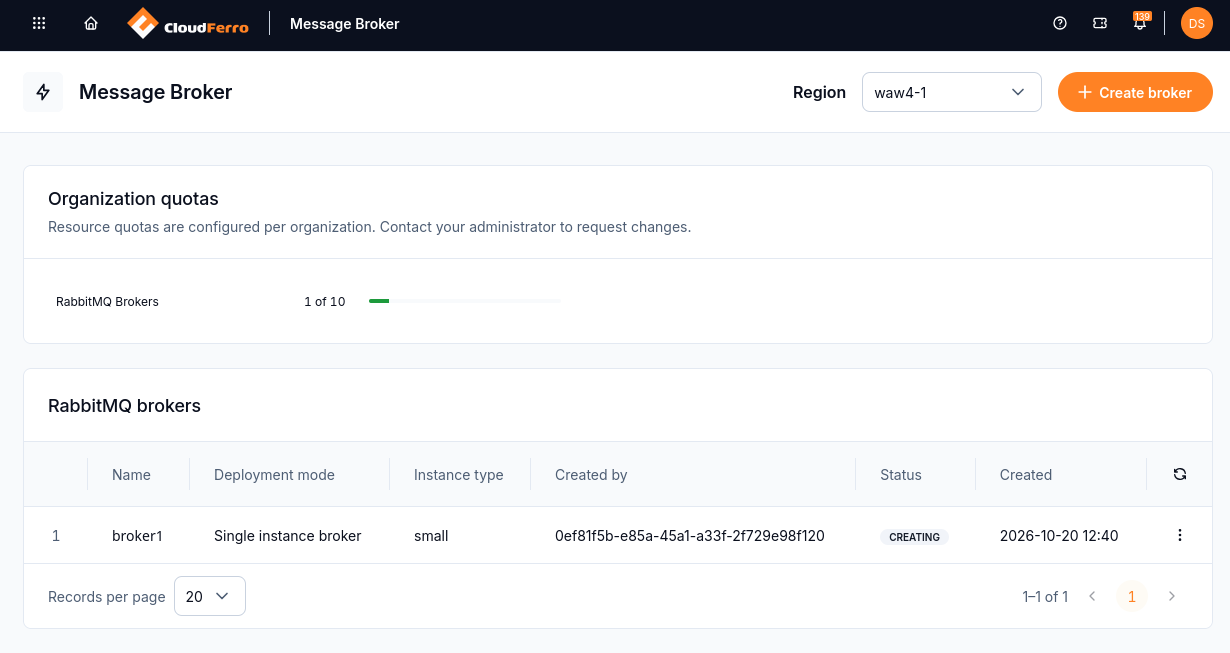Click the Created by column header
The height and width of the screenshot is (653, 1230).
(591, 475)
